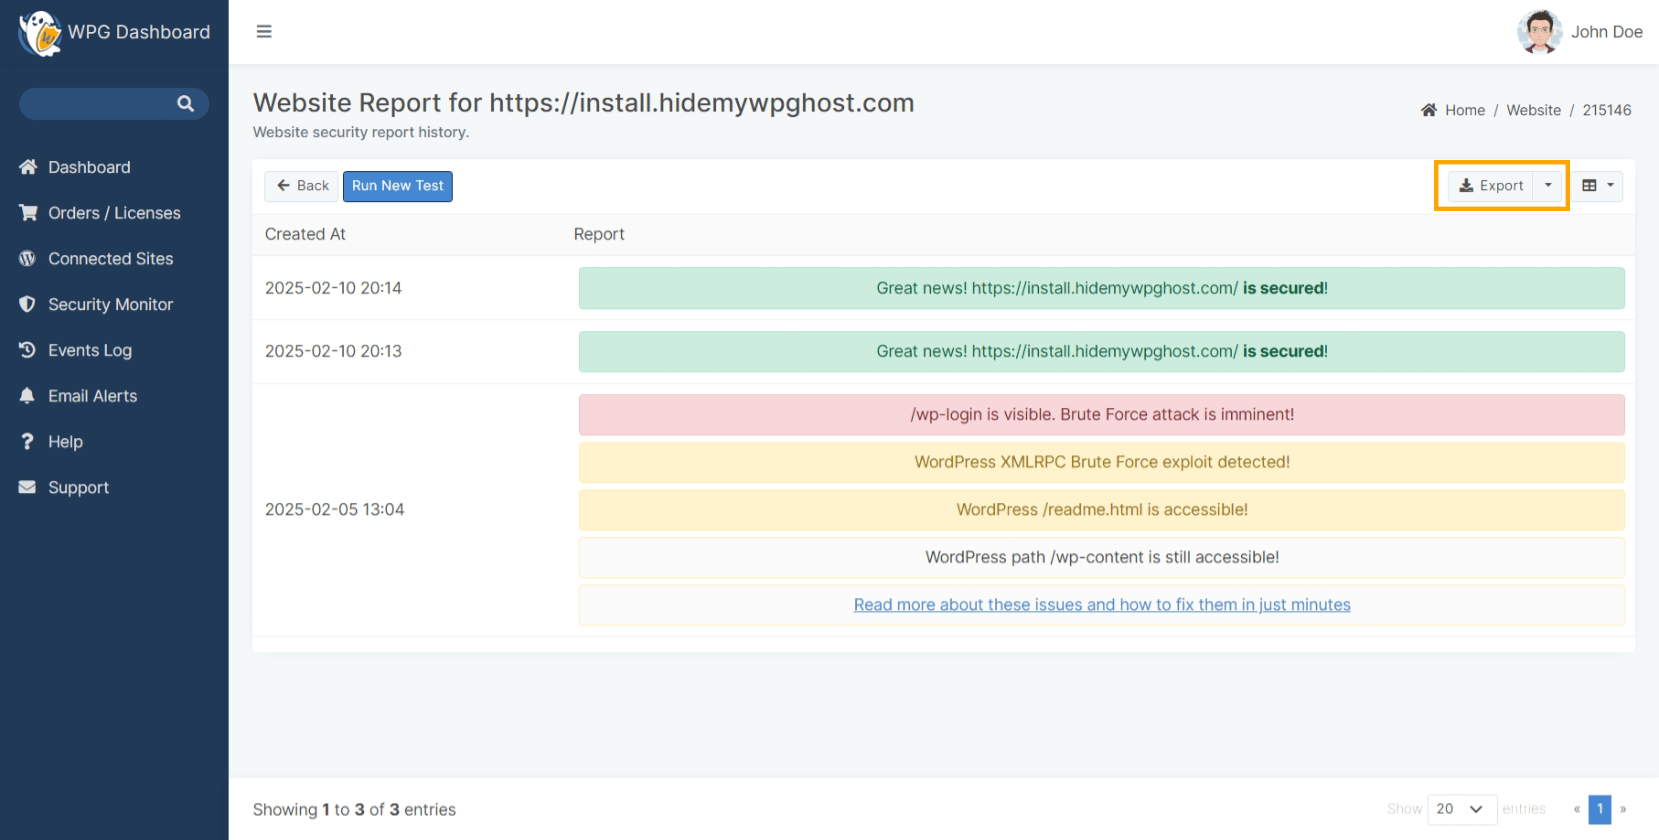Click the '/wp-login is visible' red alert

click(1102, 415)
